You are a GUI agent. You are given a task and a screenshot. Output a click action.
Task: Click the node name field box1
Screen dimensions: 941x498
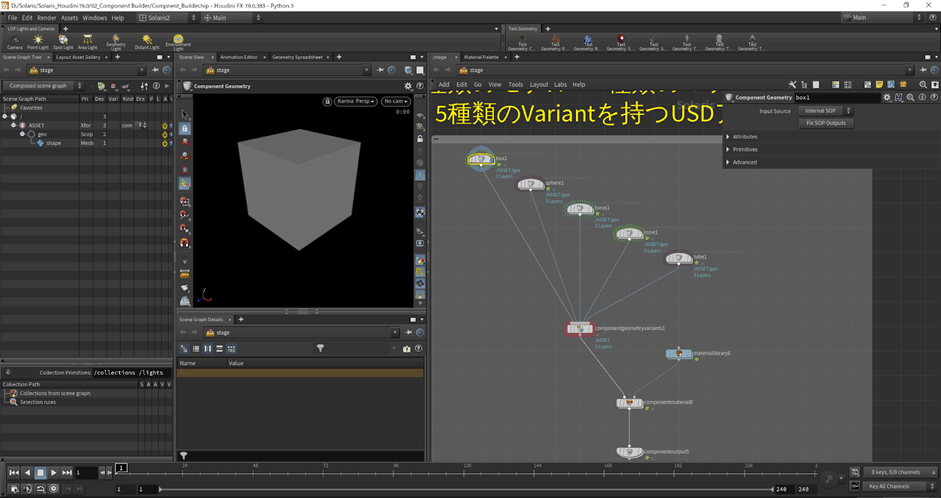coord(837,97)
